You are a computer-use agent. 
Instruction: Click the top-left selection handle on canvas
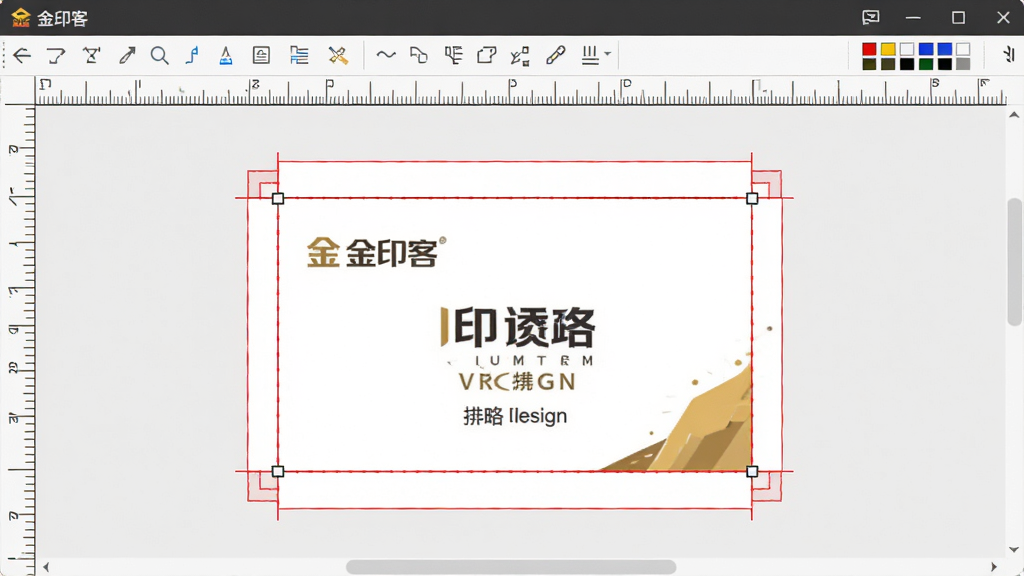[x=278, y=199]
